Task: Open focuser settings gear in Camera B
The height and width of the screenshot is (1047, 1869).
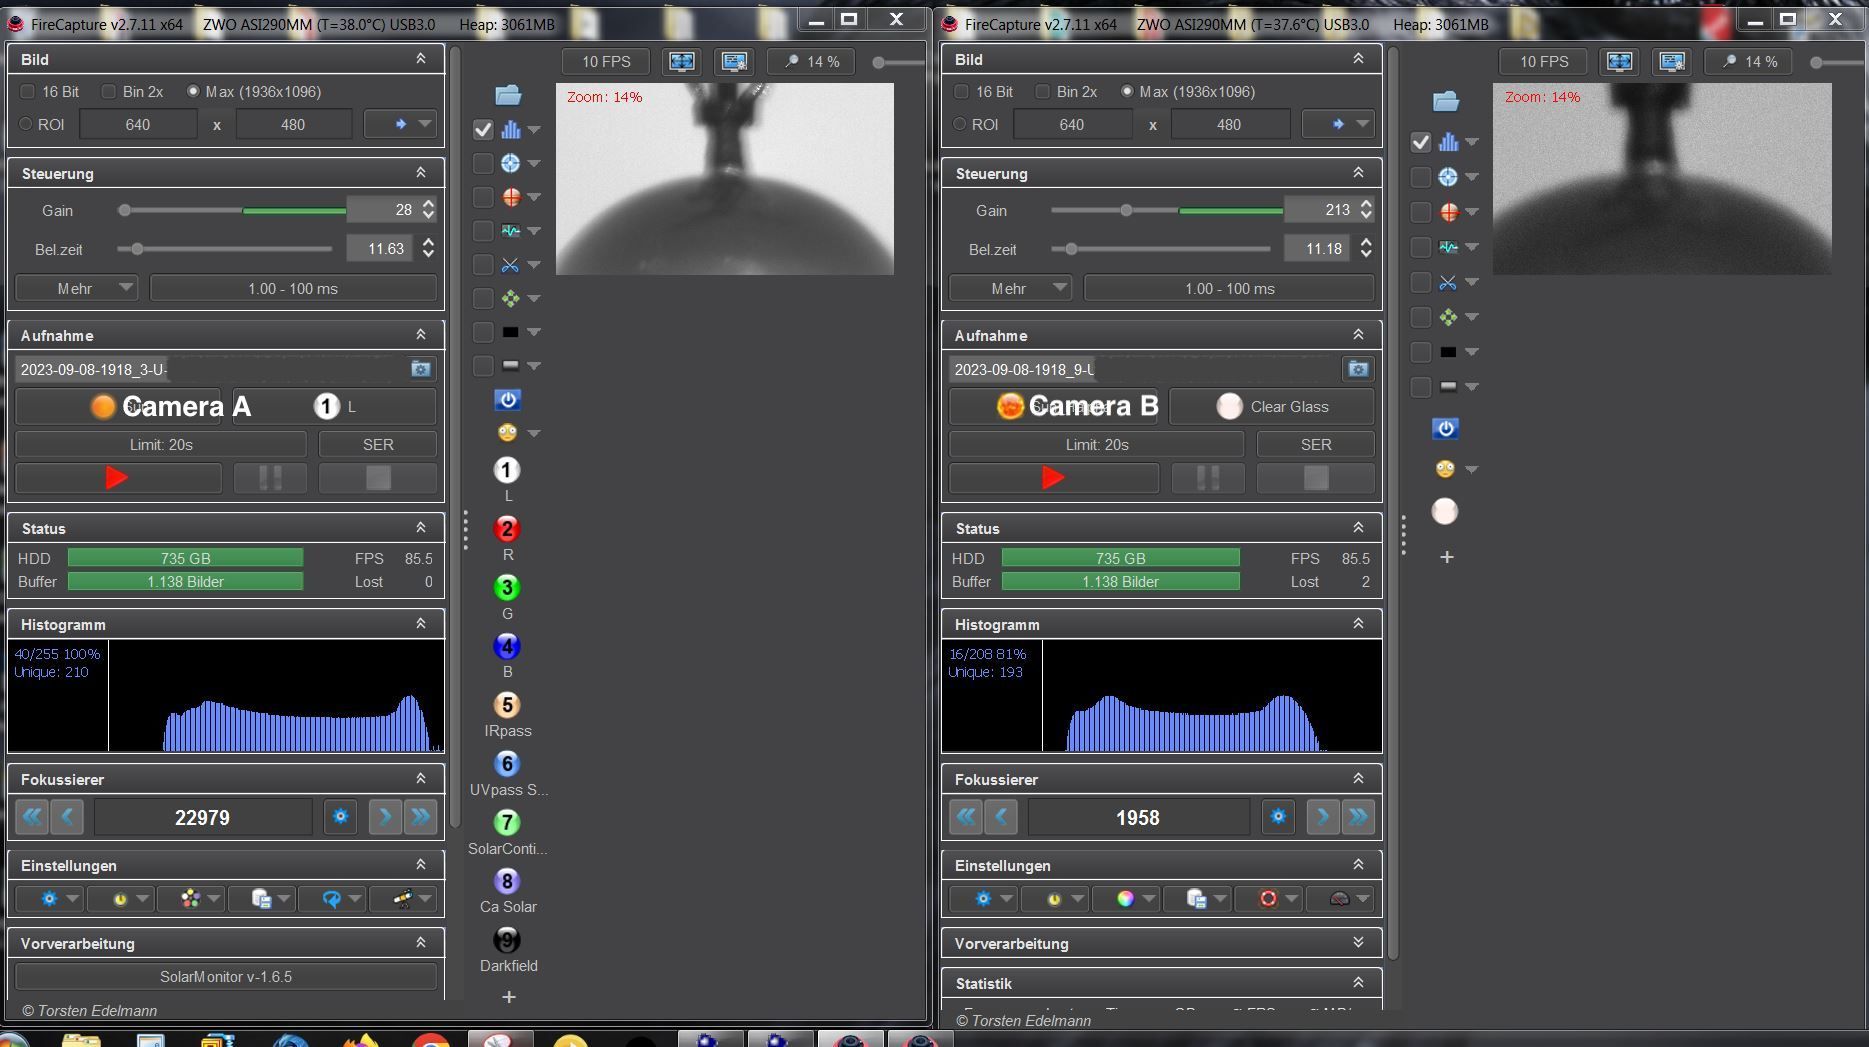Action: point(1278,817)
